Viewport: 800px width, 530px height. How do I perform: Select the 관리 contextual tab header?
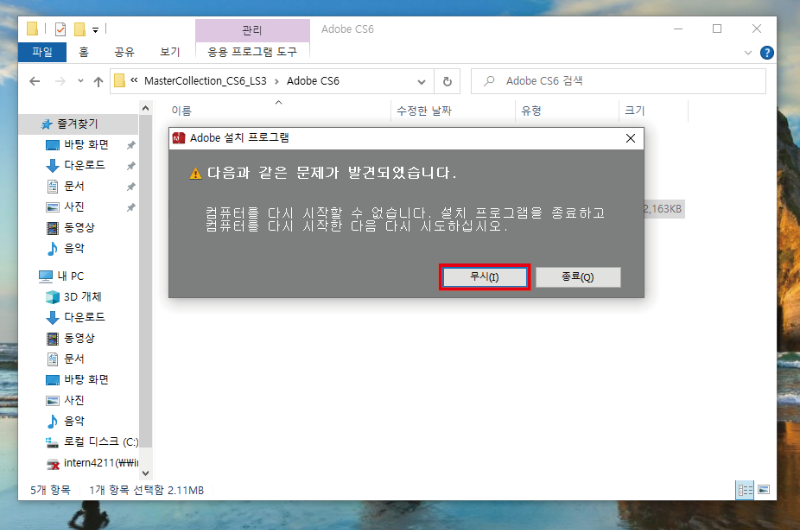pos(252,31)
